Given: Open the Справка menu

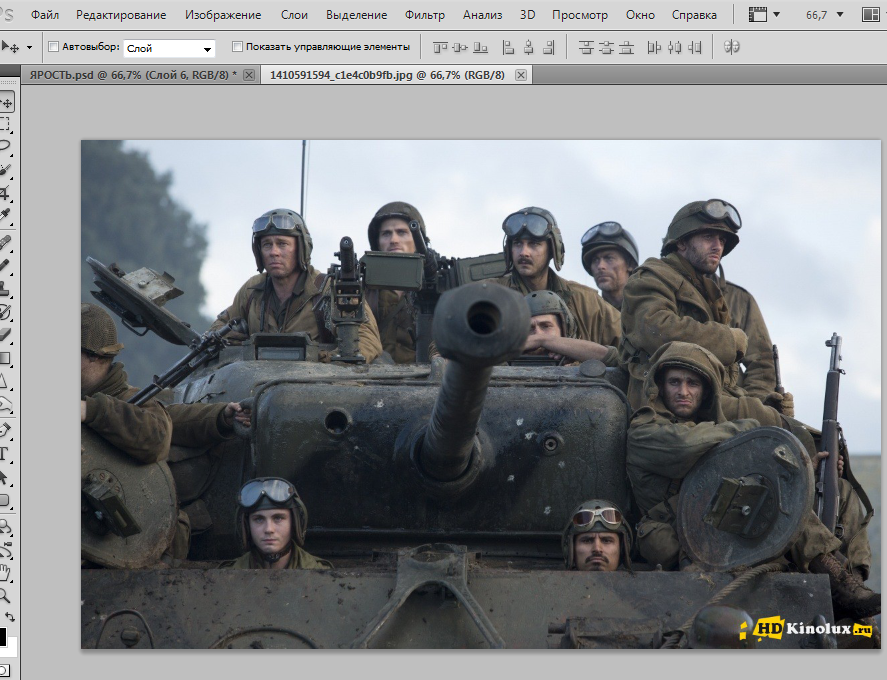Looking at the screenshot, I should 694,15.
